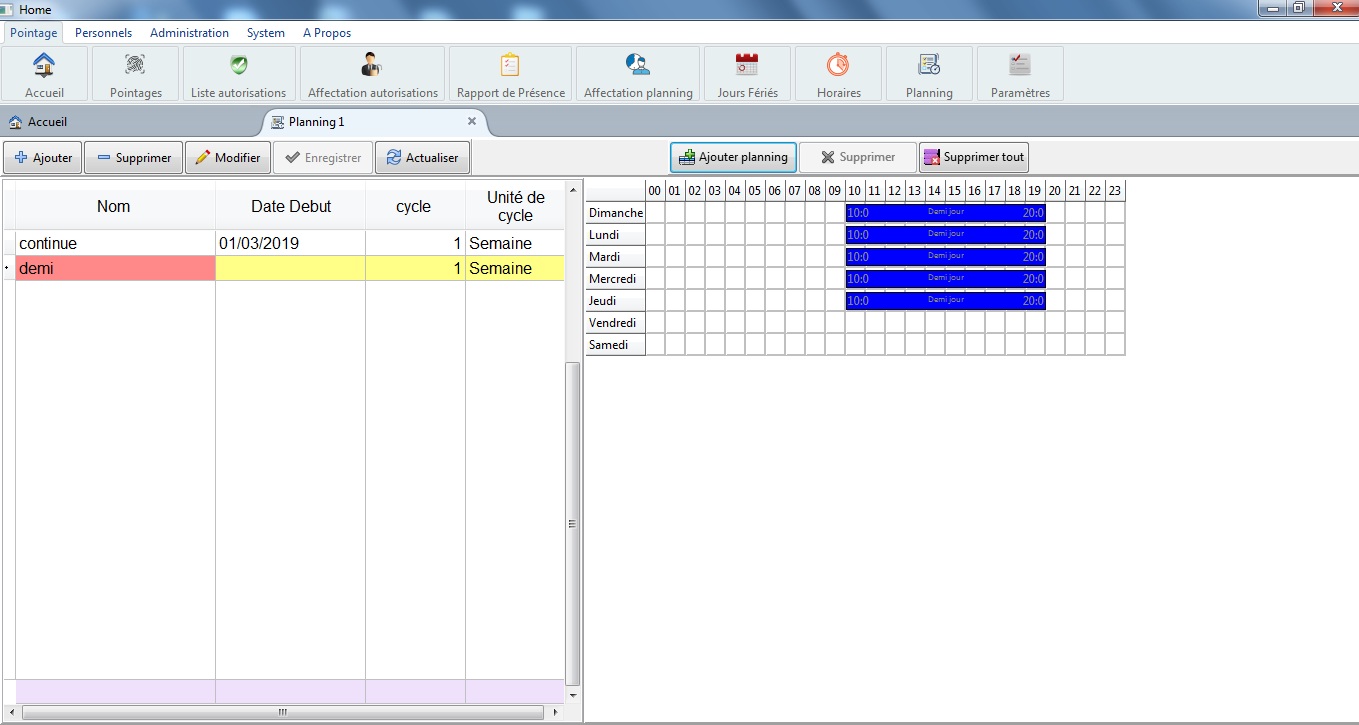Switch to the Accueil tab
Viewport: 1359px width, 725px height.
pyautogui.click(x=47, y=122)
